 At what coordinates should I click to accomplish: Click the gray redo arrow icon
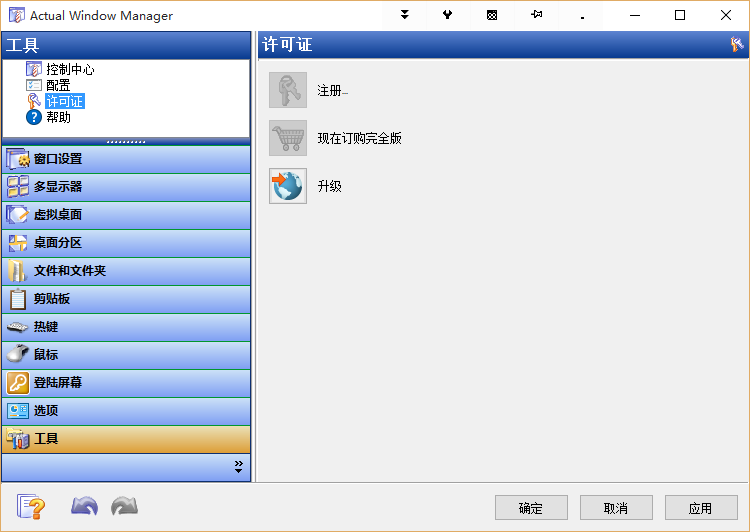(x=124, y=507)
